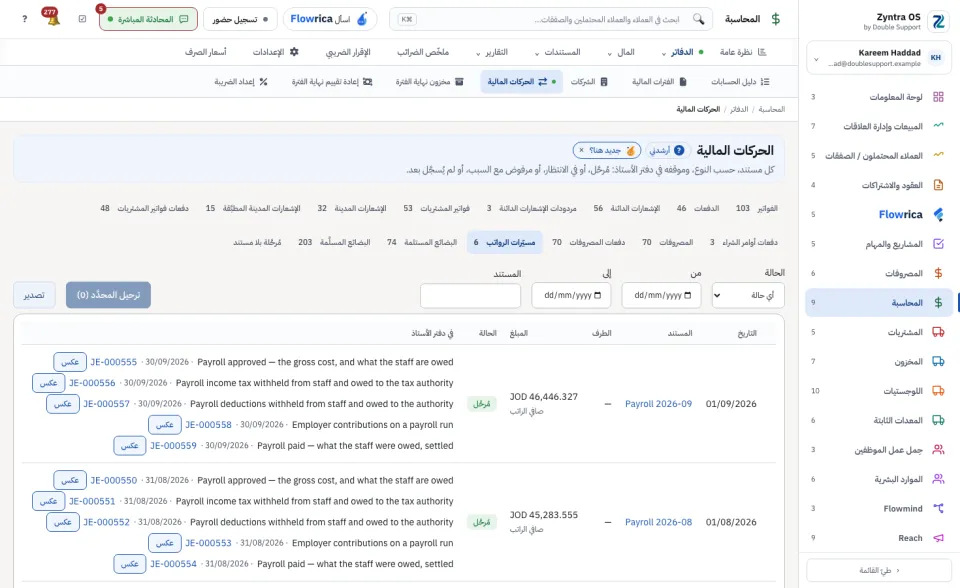Focus the المستند filter input field
This screenshot has height=588, width=960.
click(470, 295)
